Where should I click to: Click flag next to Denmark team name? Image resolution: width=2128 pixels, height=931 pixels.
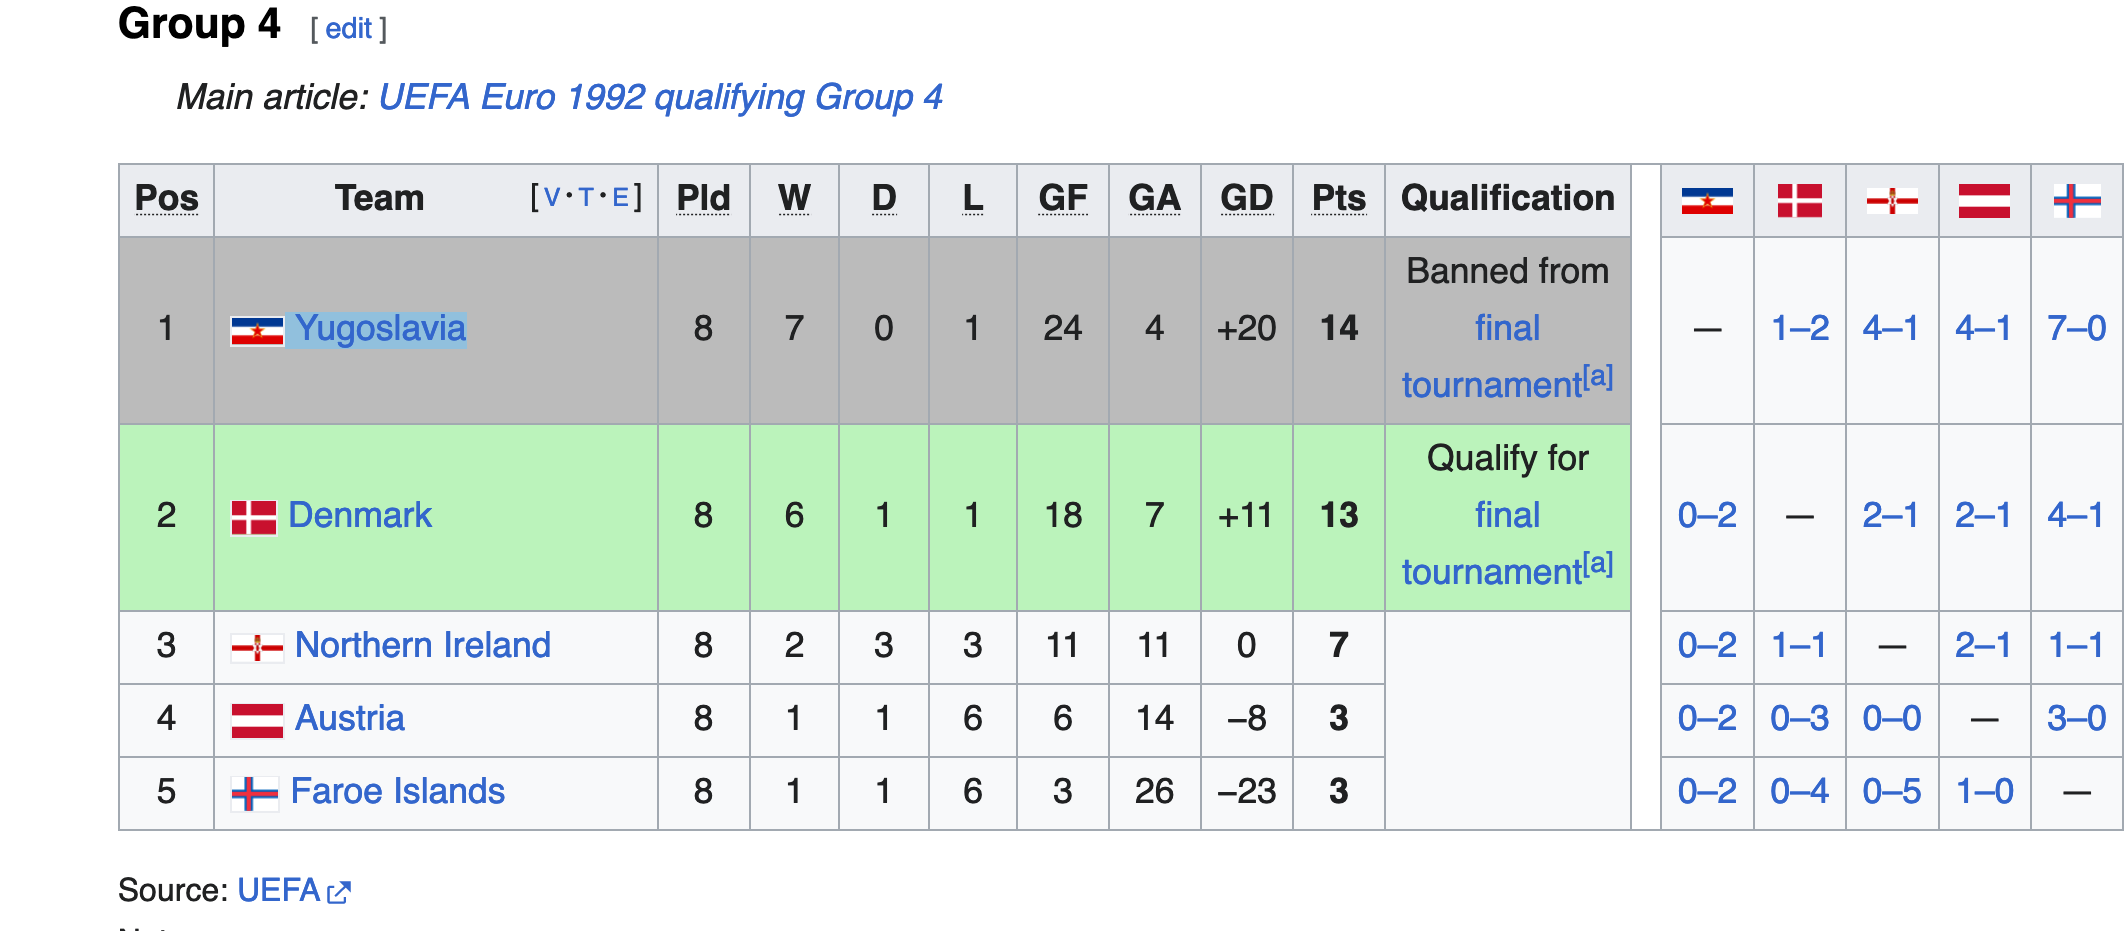pyautogui.click(x=254, y=517)
